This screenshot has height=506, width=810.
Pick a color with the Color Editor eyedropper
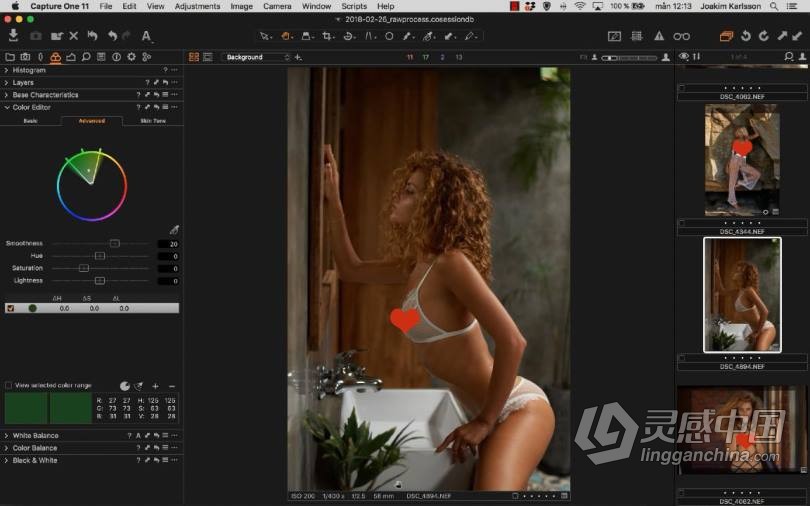pos(174,230)
